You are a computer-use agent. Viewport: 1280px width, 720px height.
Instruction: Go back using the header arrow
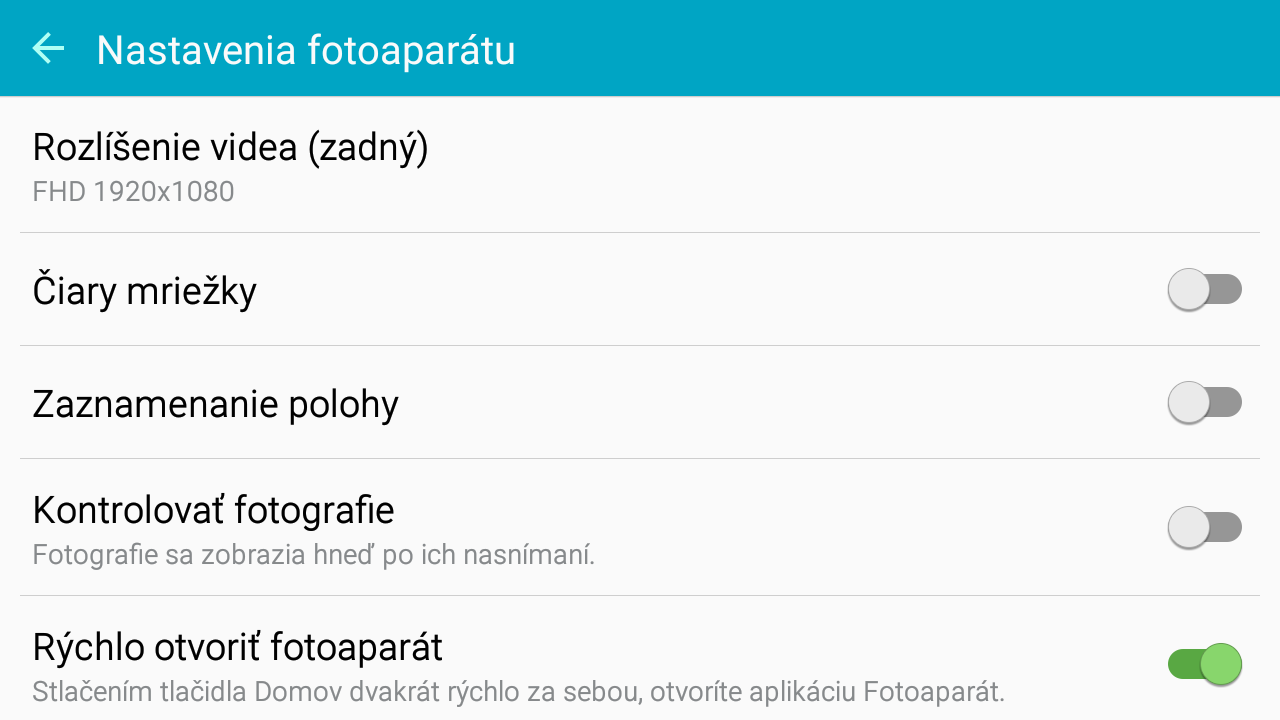click(x=48, y=48)
